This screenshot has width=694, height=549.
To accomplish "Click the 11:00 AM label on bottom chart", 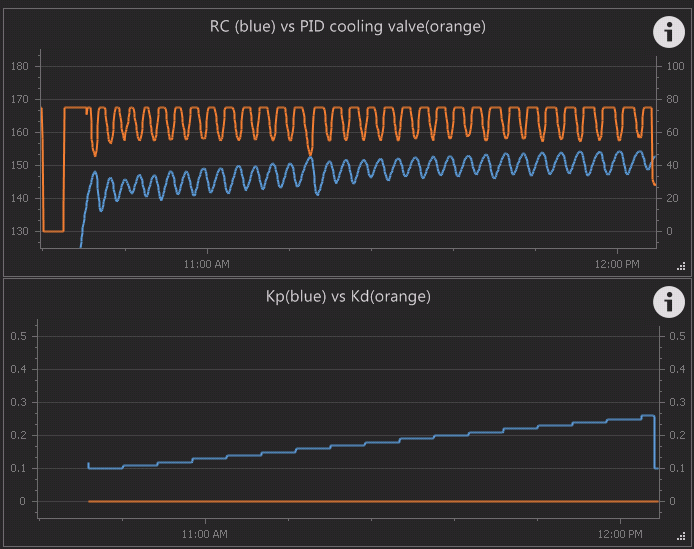I will 204,534.
